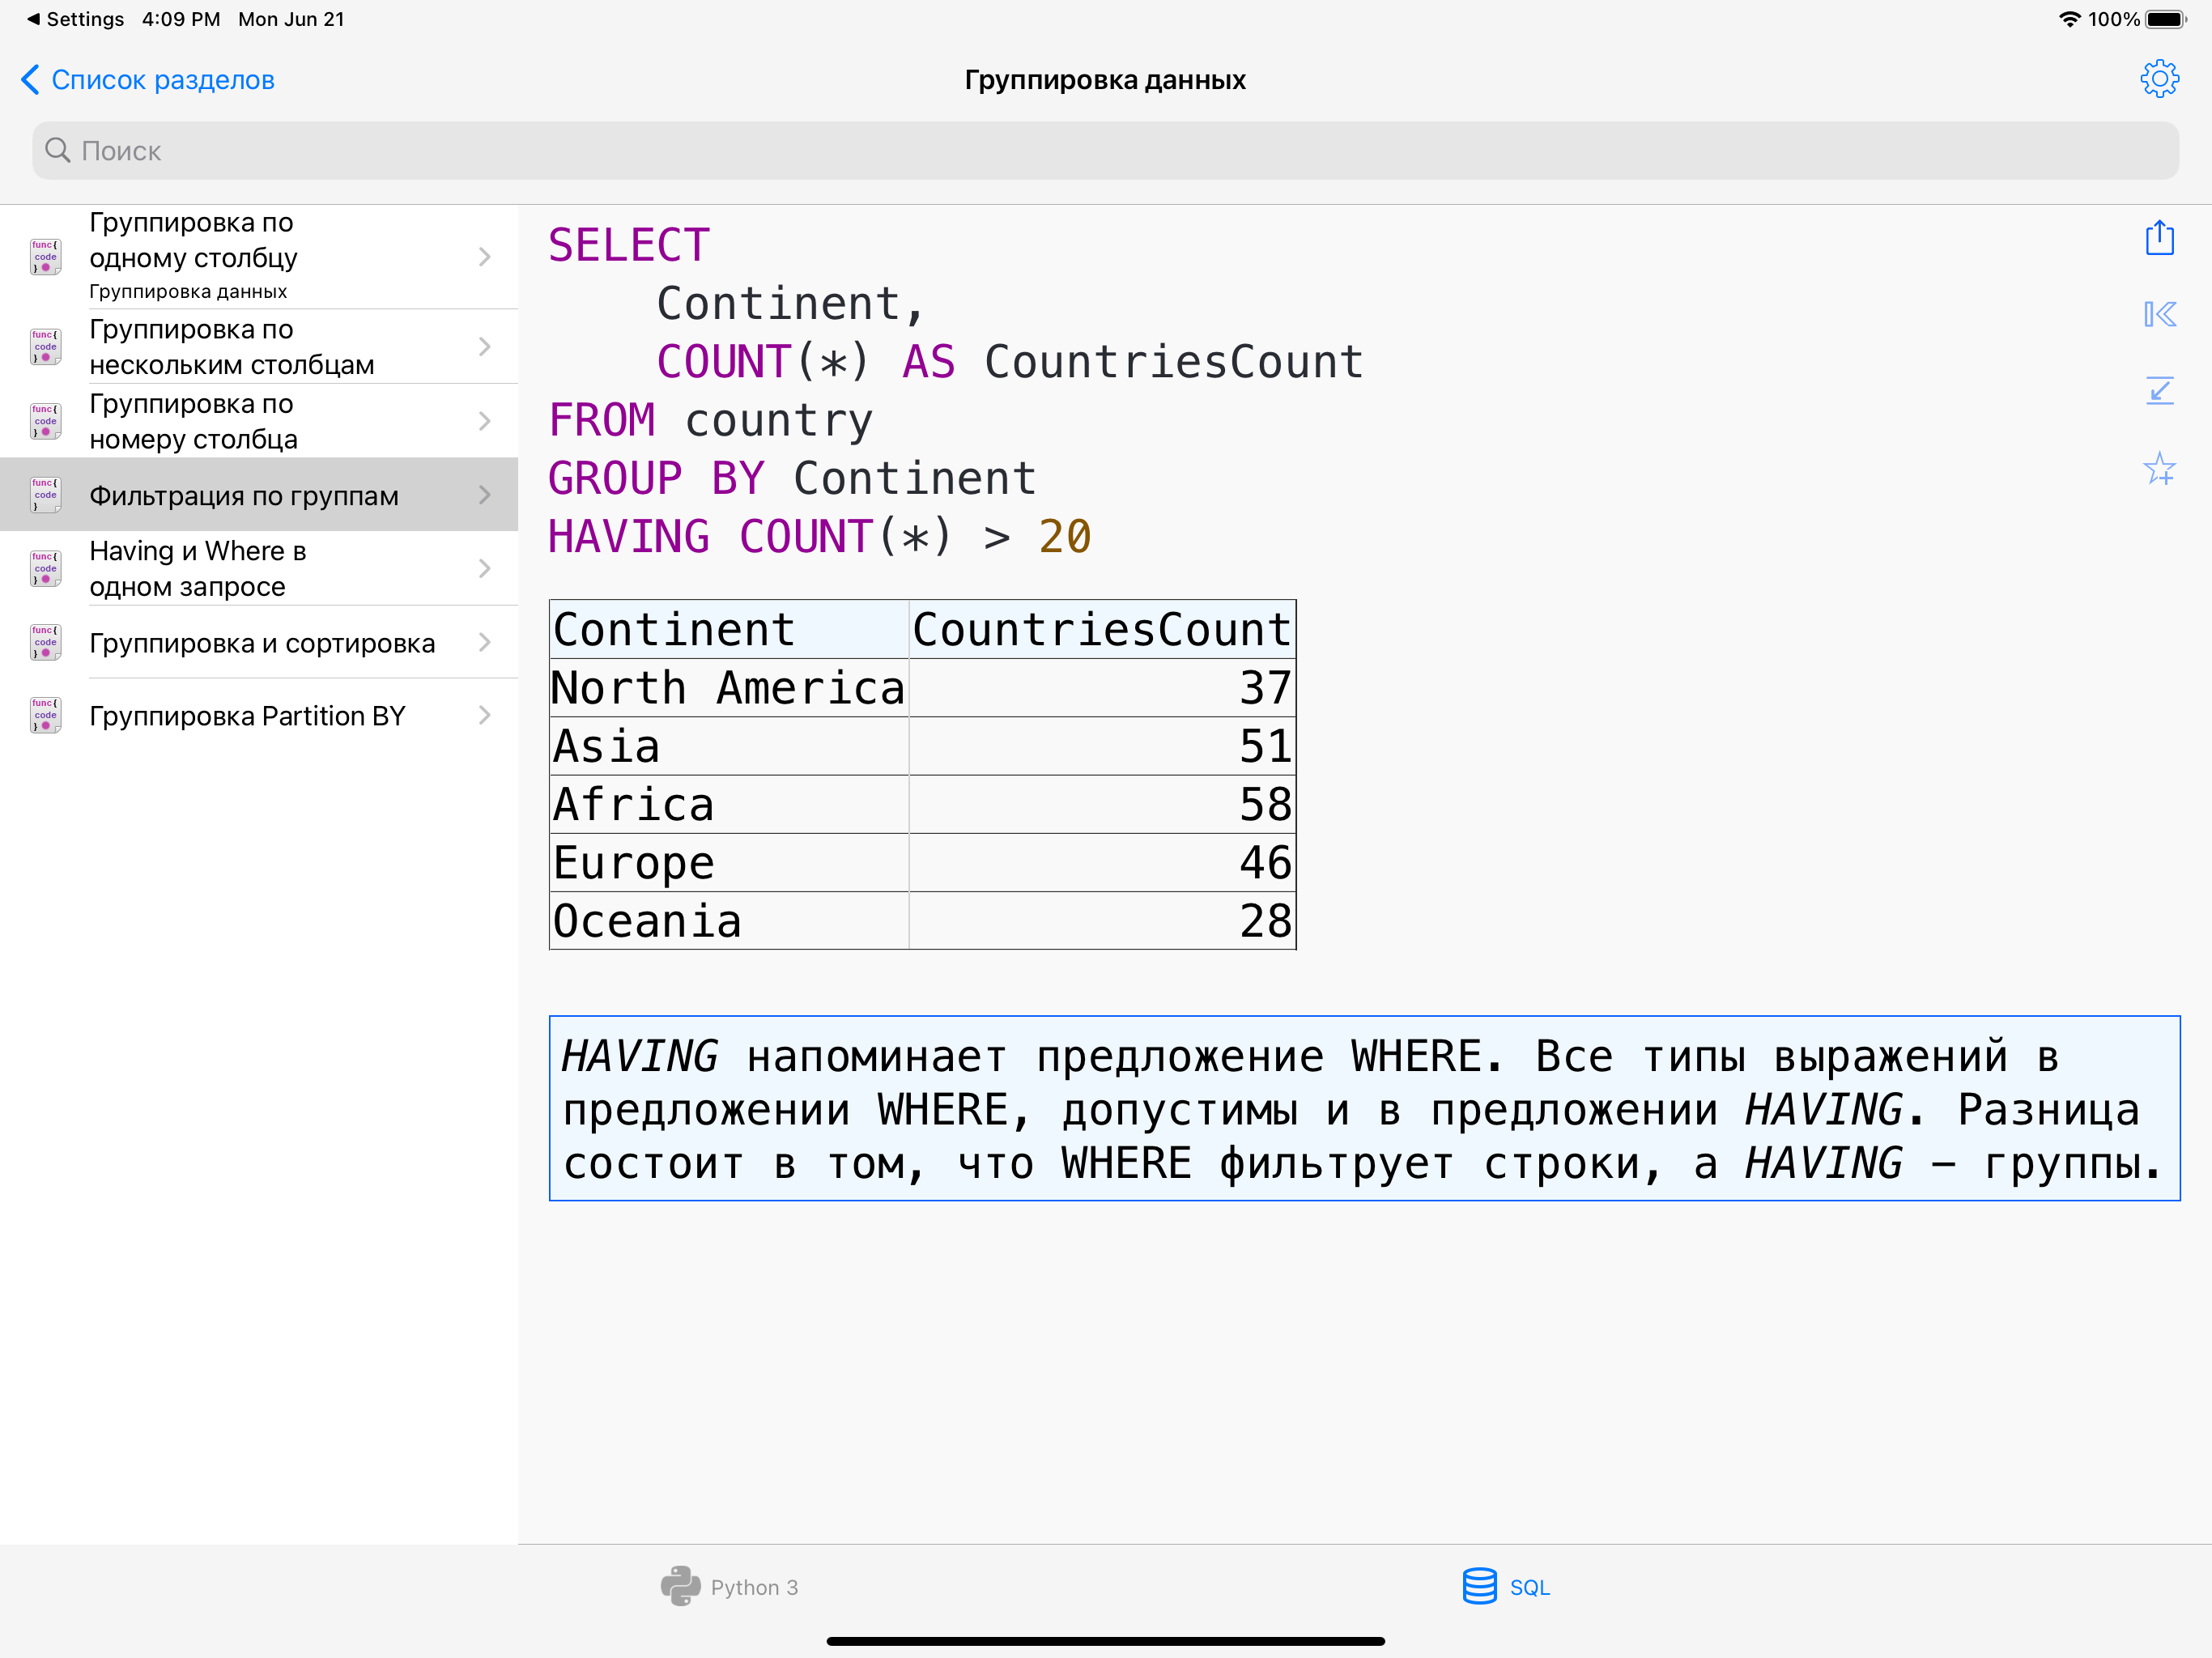Tap the share icon beside the code

[x=2159, y=237]
